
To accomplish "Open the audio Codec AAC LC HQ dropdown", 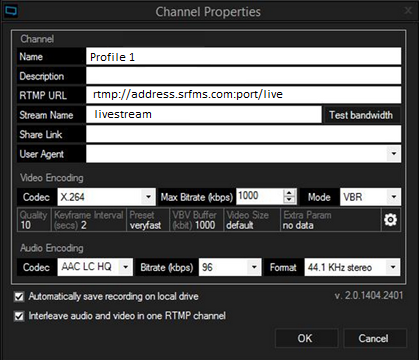I will (x=126, y=267).
